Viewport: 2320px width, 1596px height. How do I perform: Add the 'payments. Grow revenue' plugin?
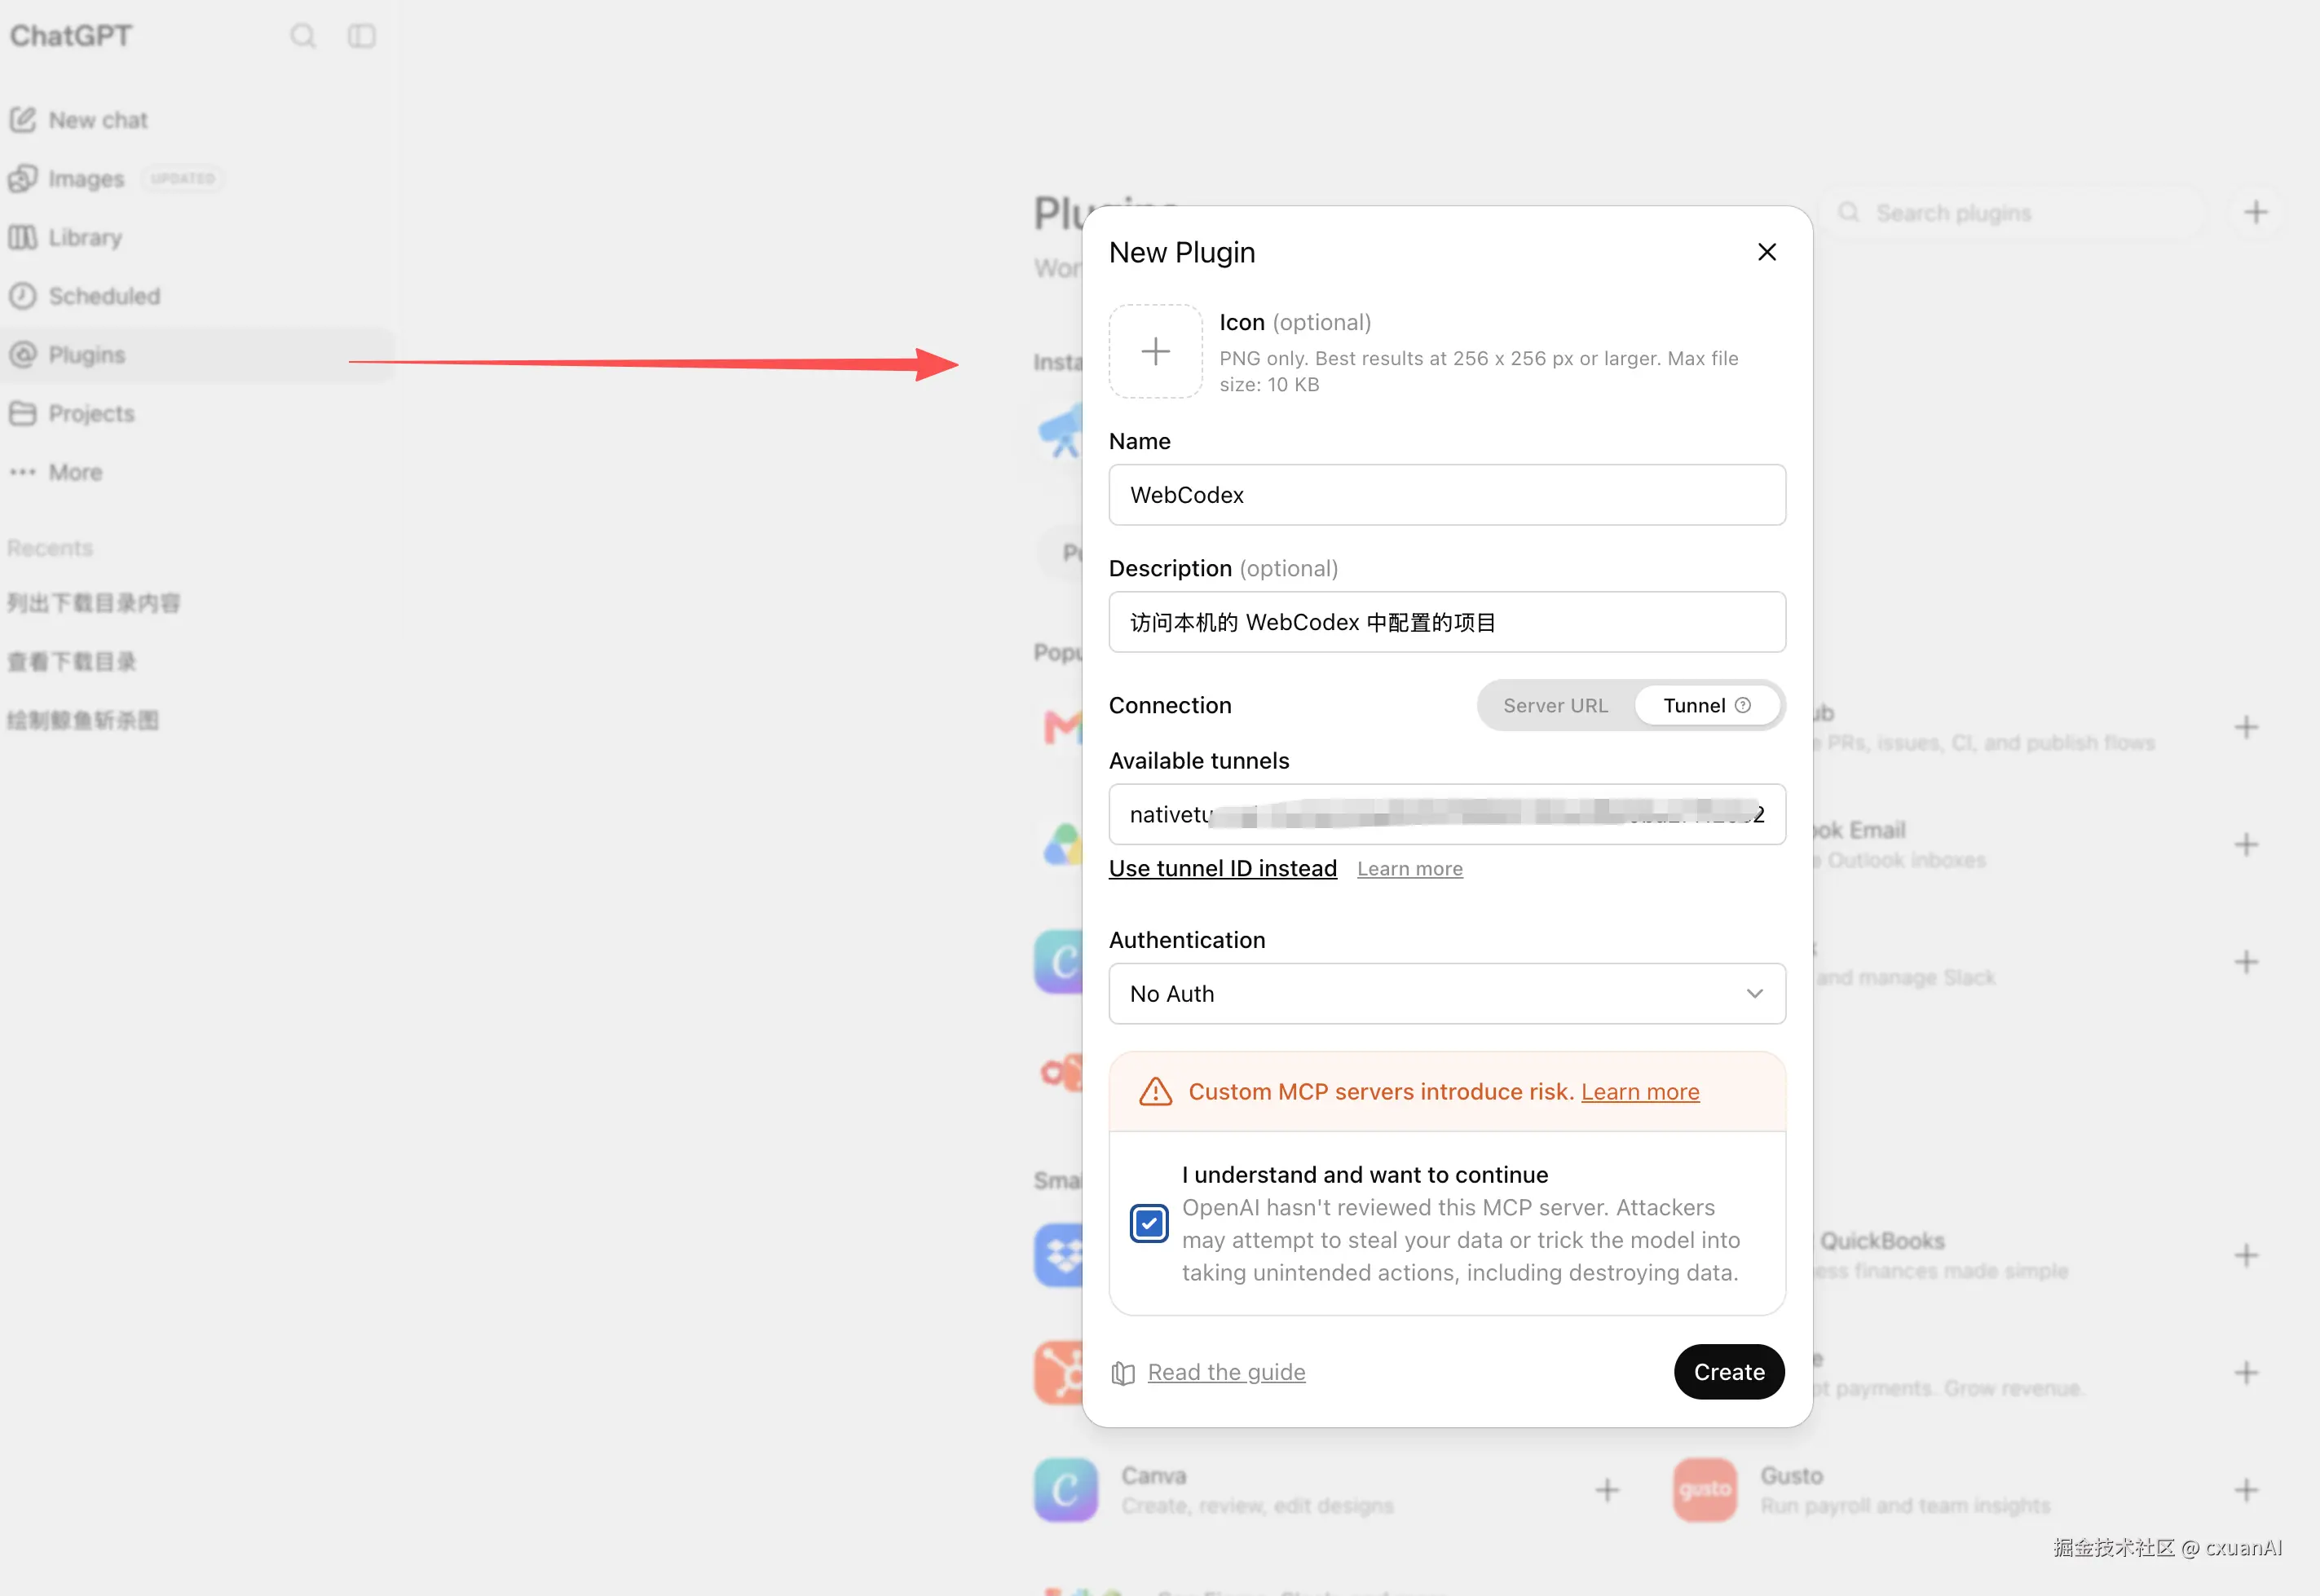coord(2246,1373)
